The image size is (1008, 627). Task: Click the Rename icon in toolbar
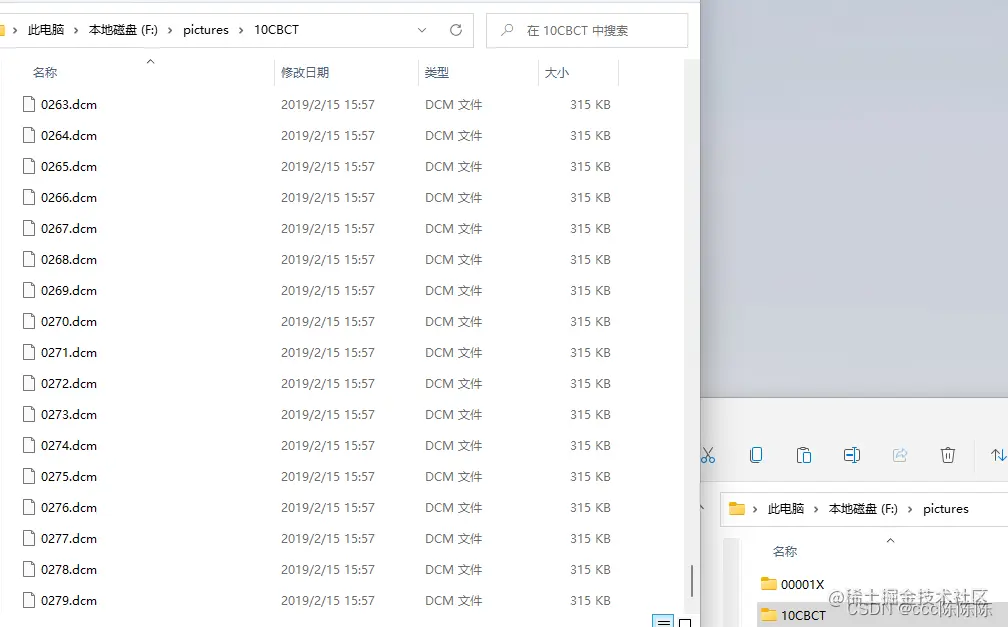click(x=852, y=455)
